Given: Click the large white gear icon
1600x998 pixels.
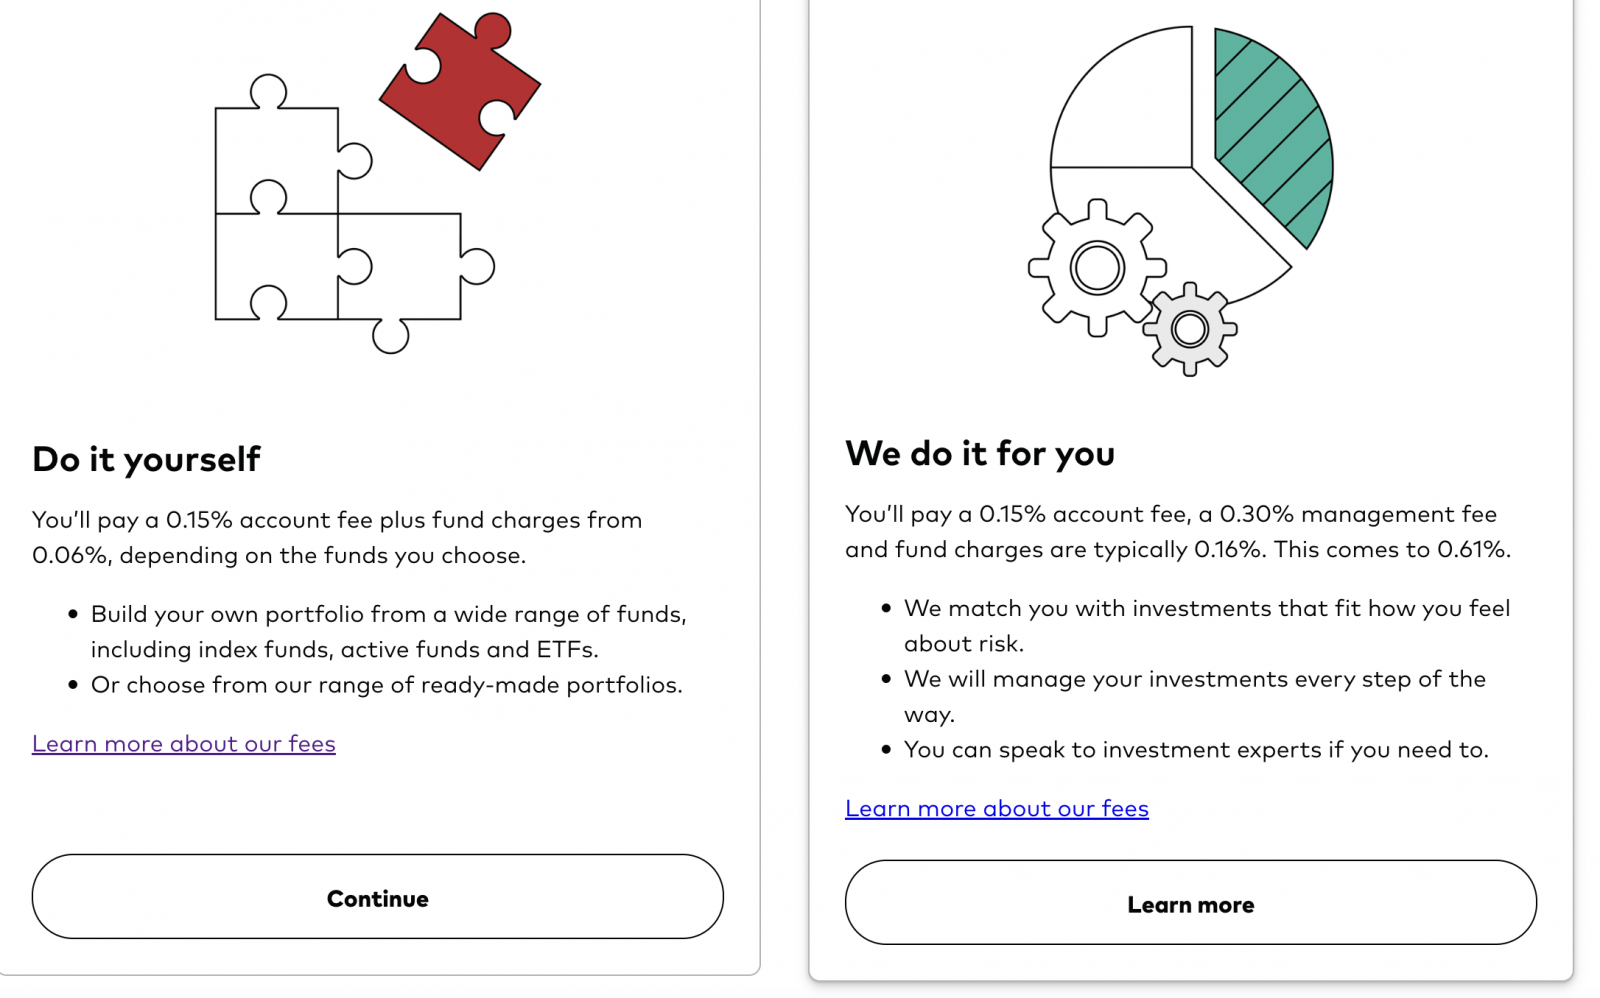Looking at the screenshot, I should click(x=1097, y=267).
